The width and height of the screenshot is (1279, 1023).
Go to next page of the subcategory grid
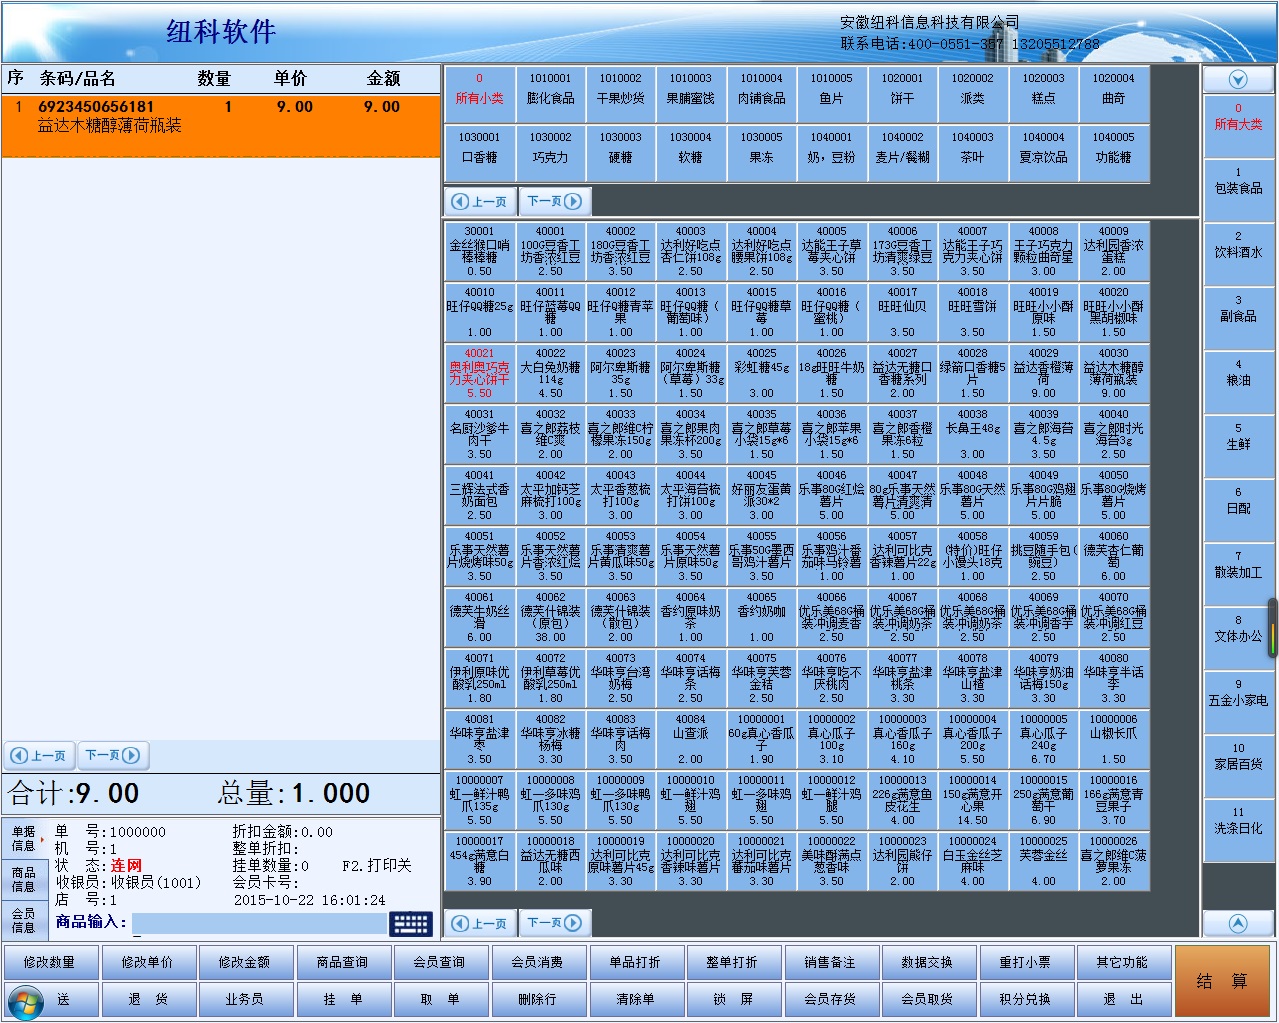click(x=553, y=201)
